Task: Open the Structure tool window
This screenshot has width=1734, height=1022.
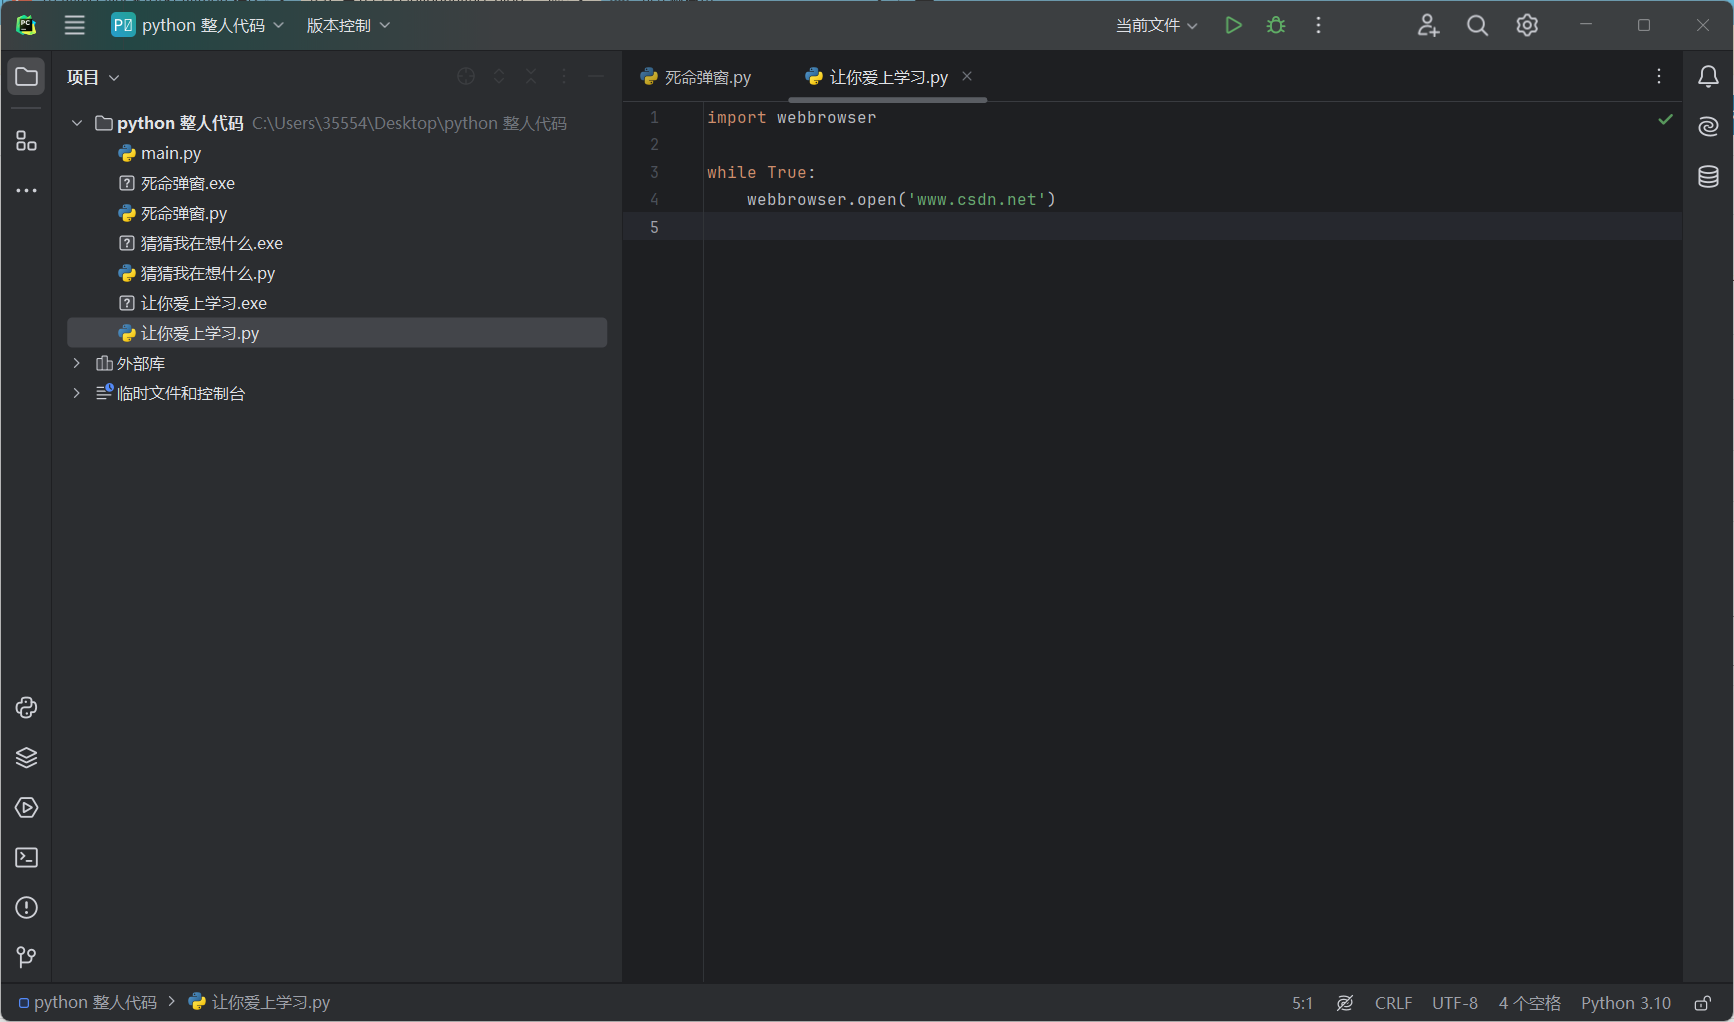Action: [x=27, y=141]
